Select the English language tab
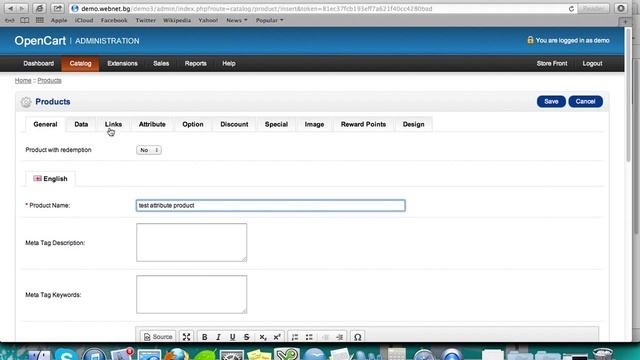The image size is (640, 360). click(x=50, y=179)
